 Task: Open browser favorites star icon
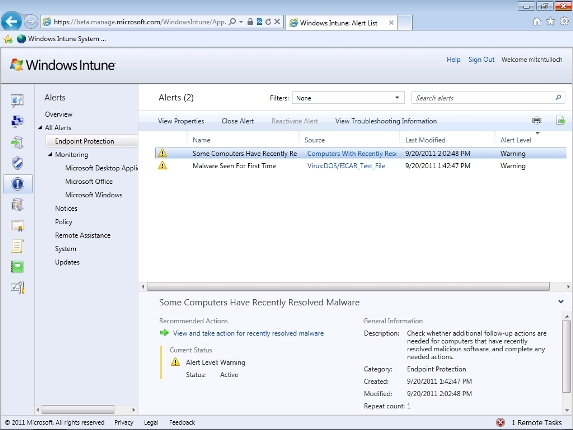point(550,22)
